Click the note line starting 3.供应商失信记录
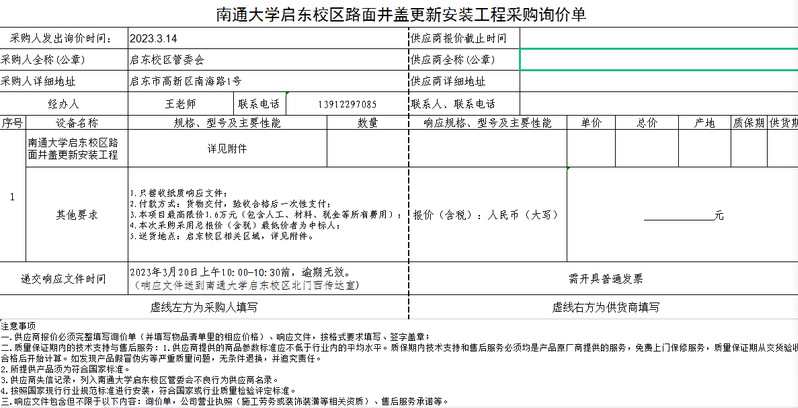 pyautogui.click(x=140, y=380)
